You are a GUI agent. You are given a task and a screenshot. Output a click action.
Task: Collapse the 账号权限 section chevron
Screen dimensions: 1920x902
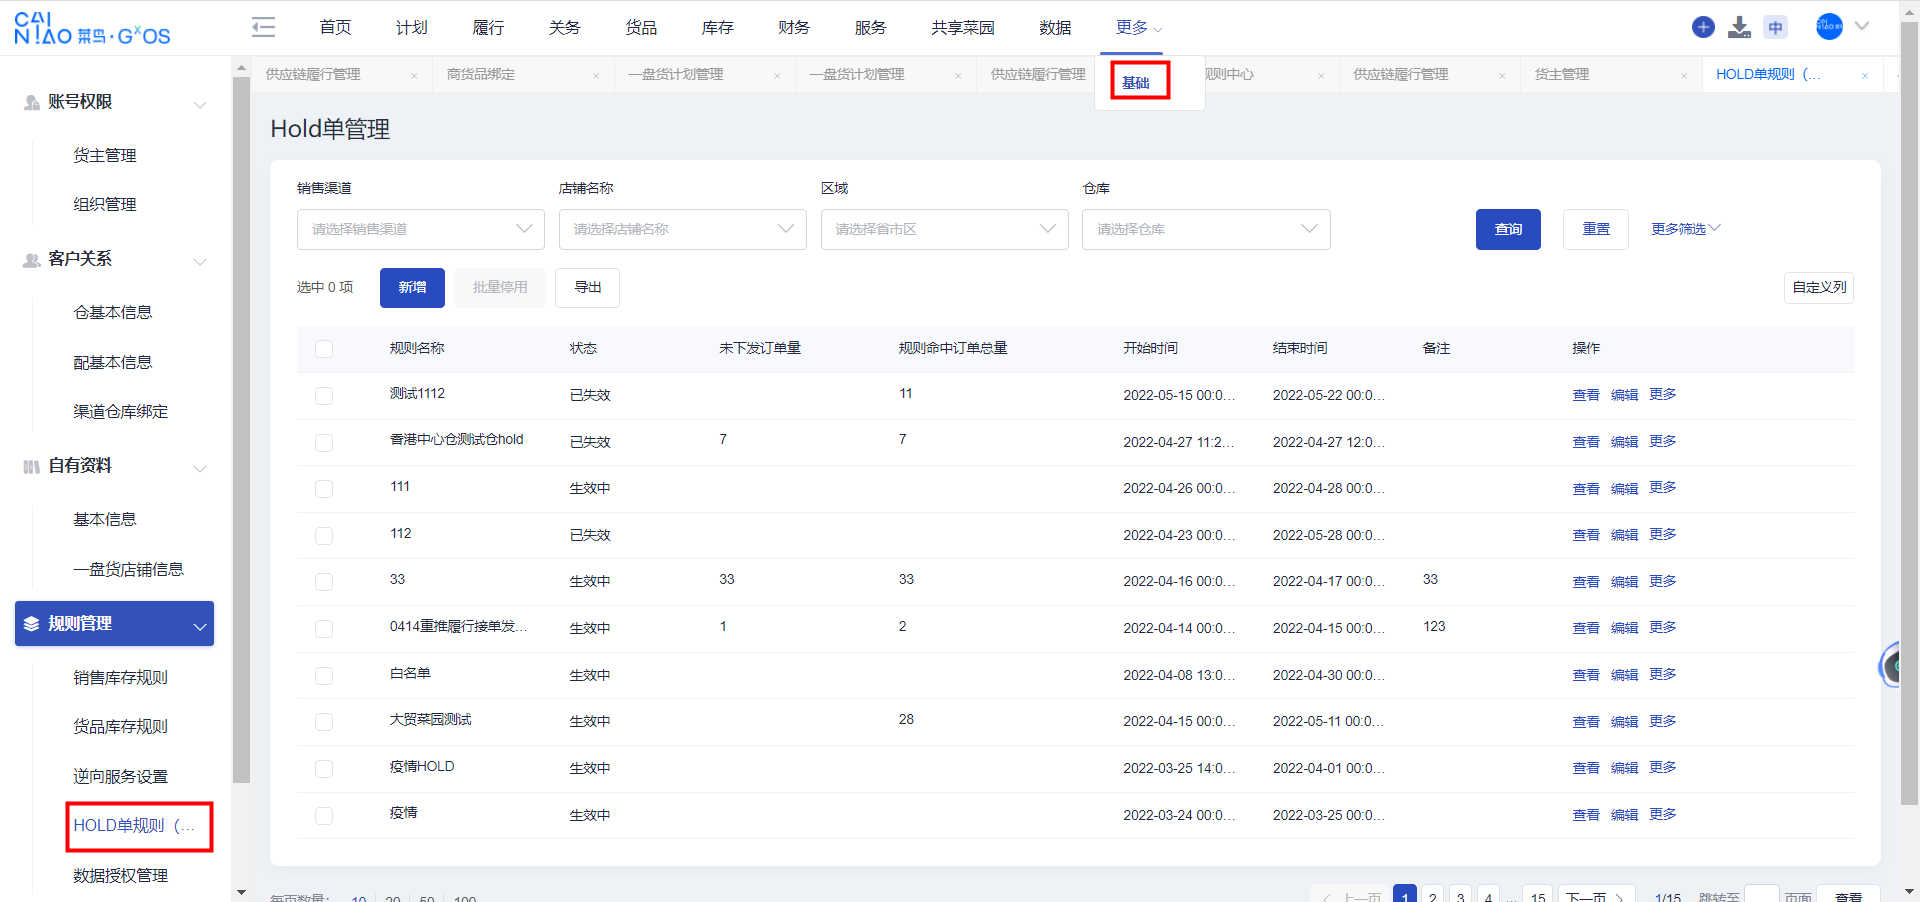pos(200,104)
